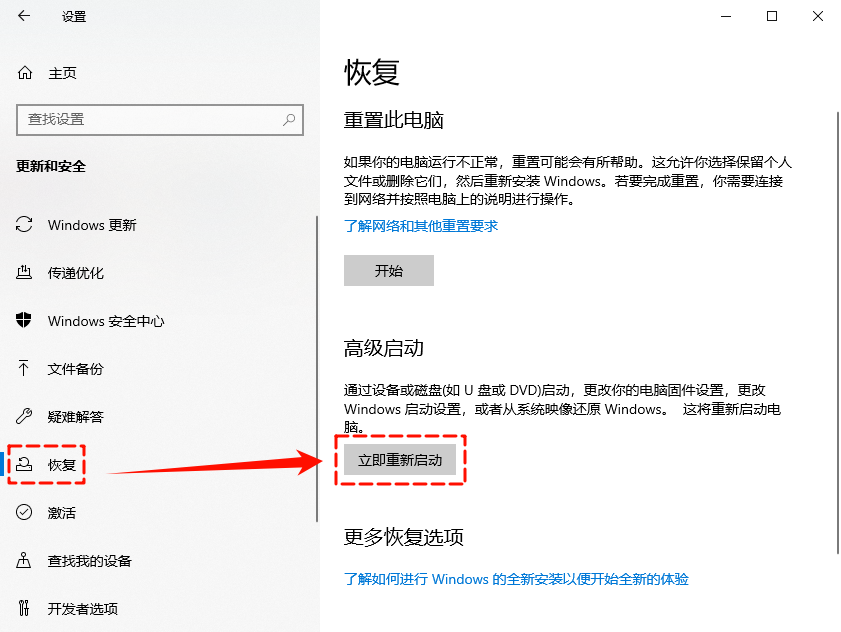Click the 开发者选项 tools icon
841x632 pixels.
(x=24, y=608)
